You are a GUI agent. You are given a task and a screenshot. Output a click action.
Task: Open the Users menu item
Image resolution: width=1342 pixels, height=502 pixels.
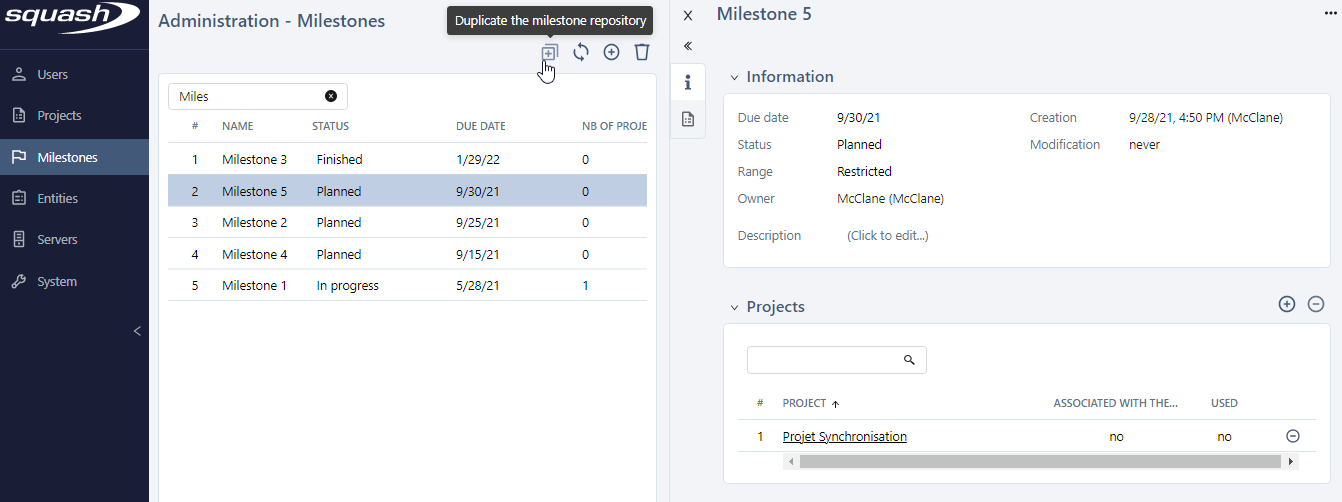[52, 74]
